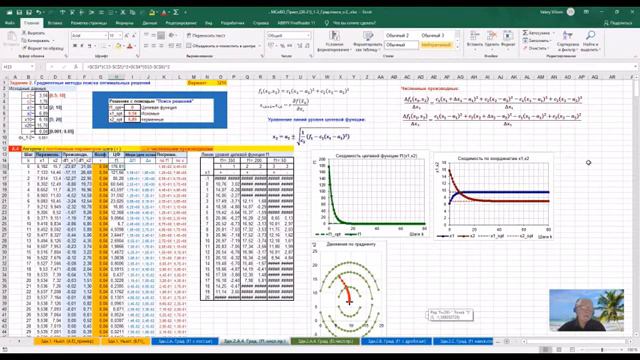The height and width of the screenshot is (360, 640).
Task: Click the AutoSum sigma icon in title bar toolbar
Action: (x=176, y=13)
